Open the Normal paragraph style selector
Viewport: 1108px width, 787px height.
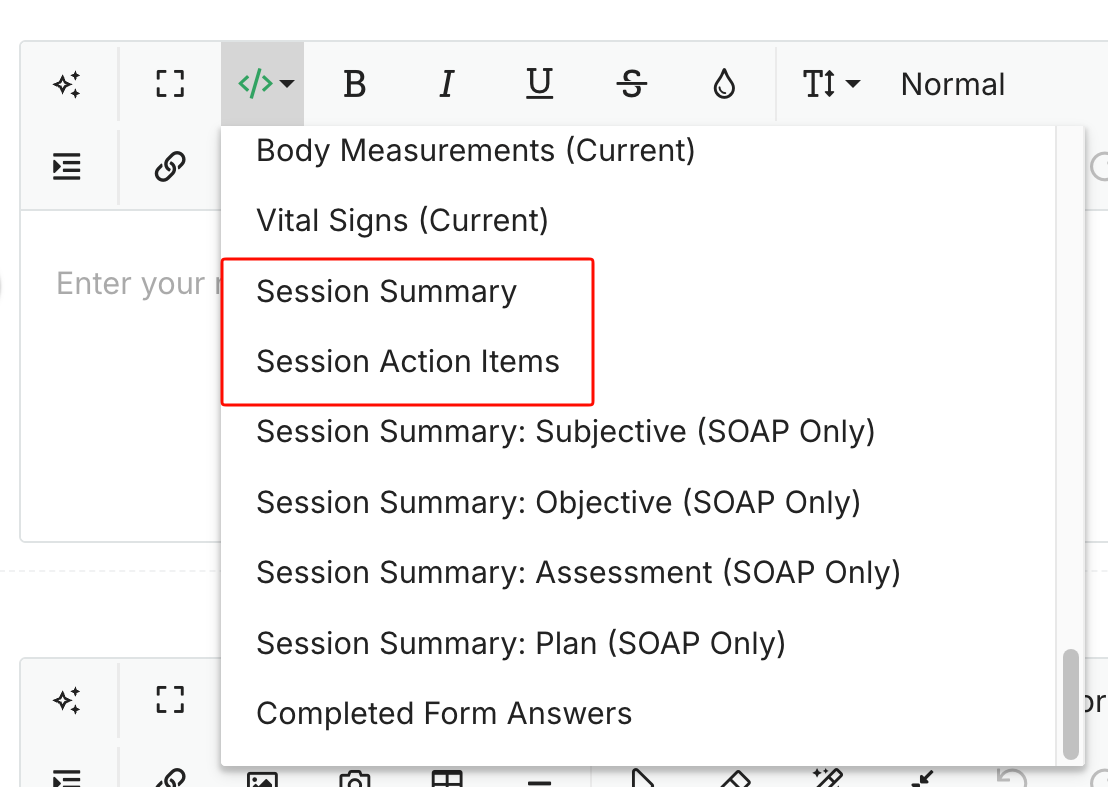point(953,84)
